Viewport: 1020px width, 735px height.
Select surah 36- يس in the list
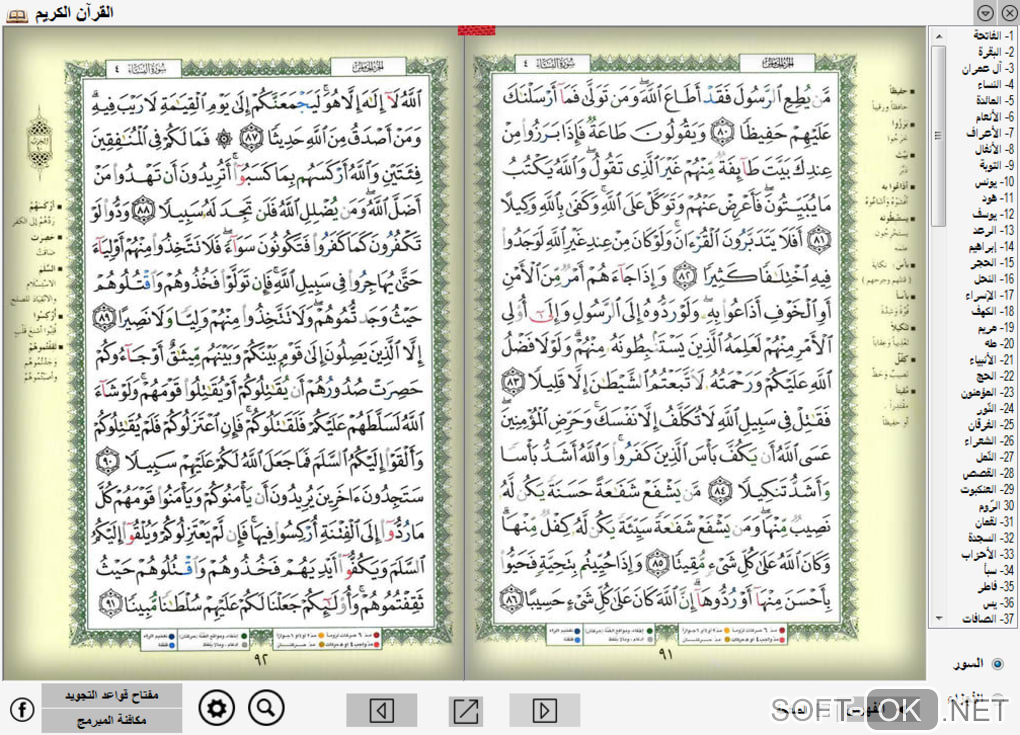(999, 603)
